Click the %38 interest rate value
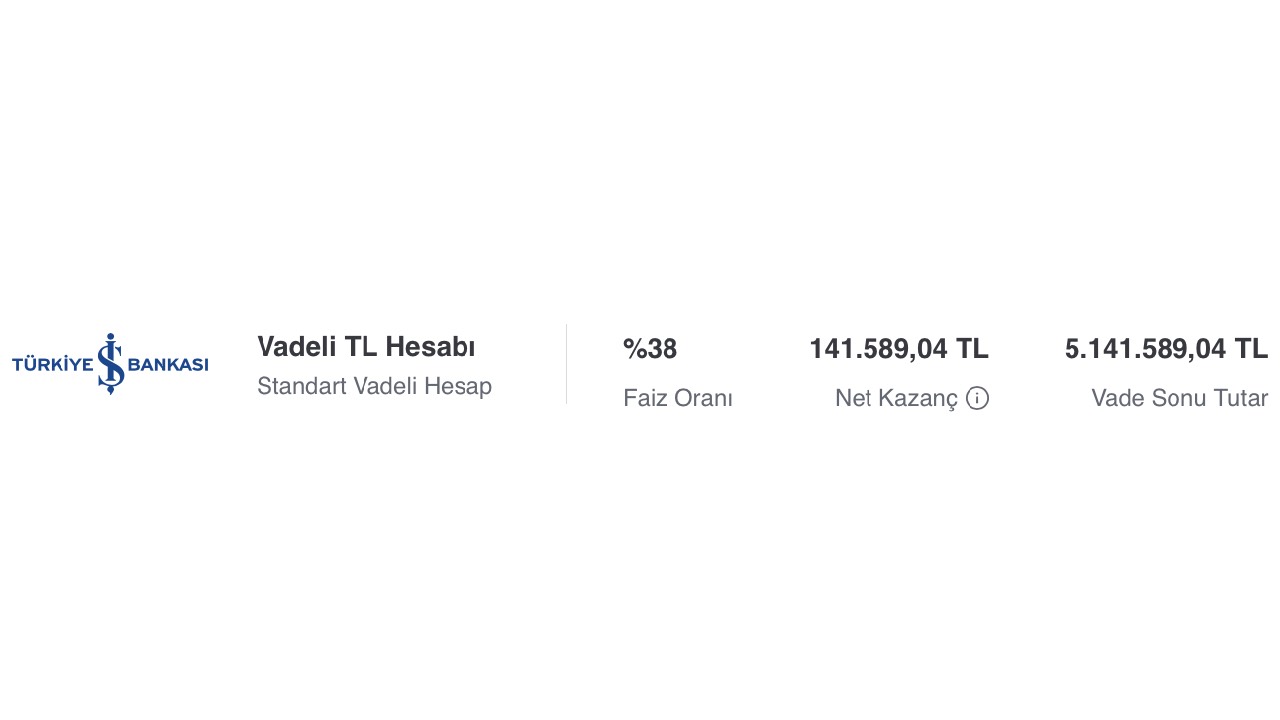The image size is (1280, 720). [x=650, y=349]
